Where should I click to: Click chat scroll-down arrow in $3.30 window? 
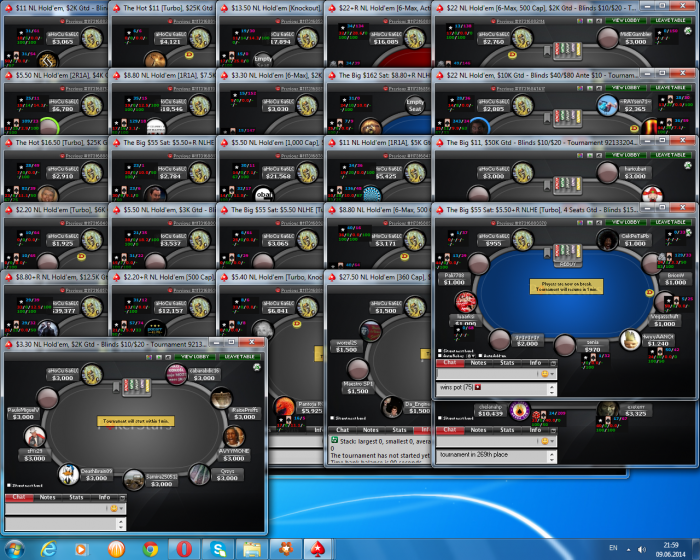point(121,527)
